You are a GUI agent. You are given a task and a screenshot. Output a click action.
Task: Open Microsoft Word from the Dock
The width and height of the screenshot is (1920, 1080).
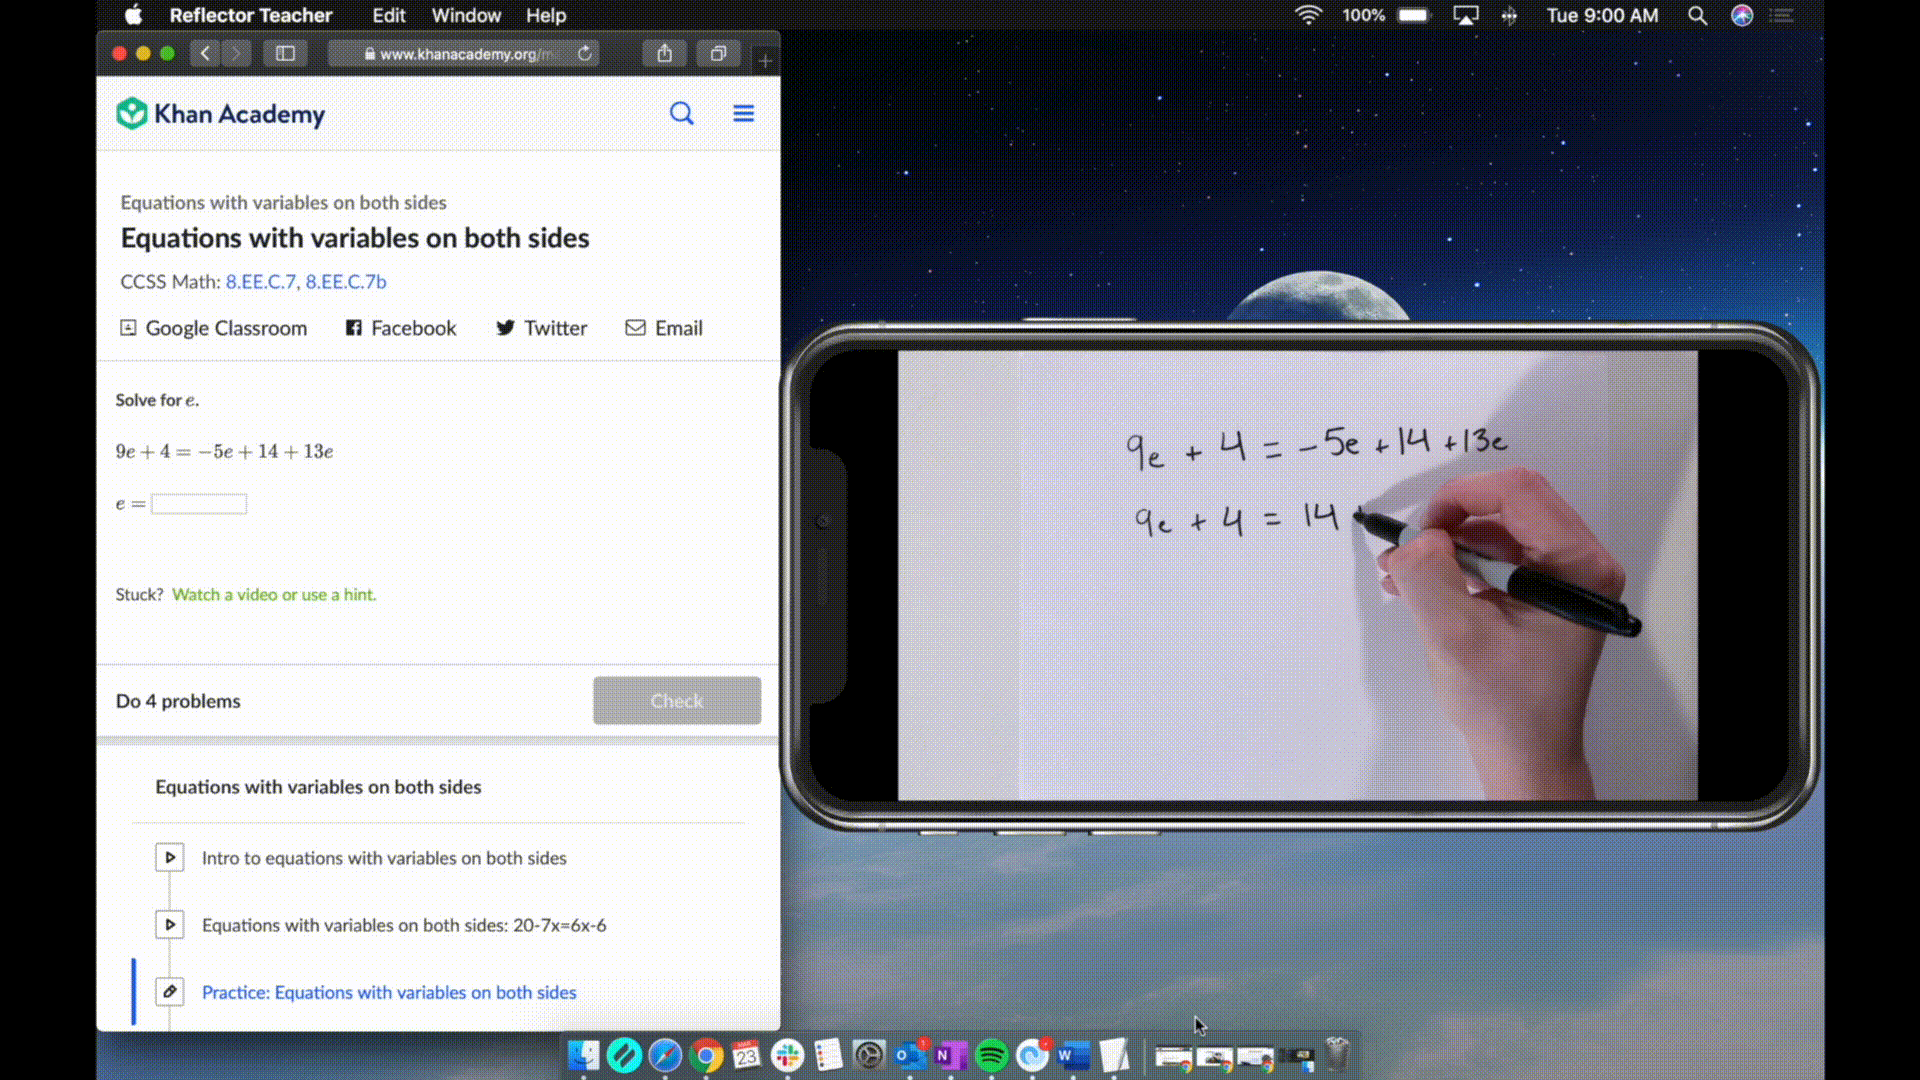tap(1073, 1055)
